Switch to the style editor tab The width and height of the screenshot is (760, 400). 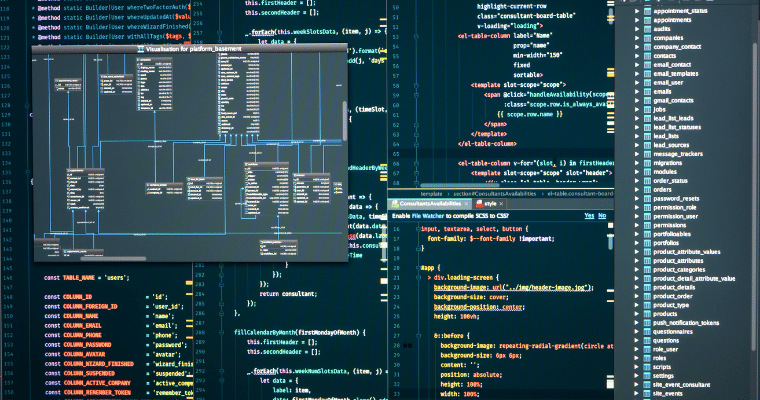coord(490,204)
